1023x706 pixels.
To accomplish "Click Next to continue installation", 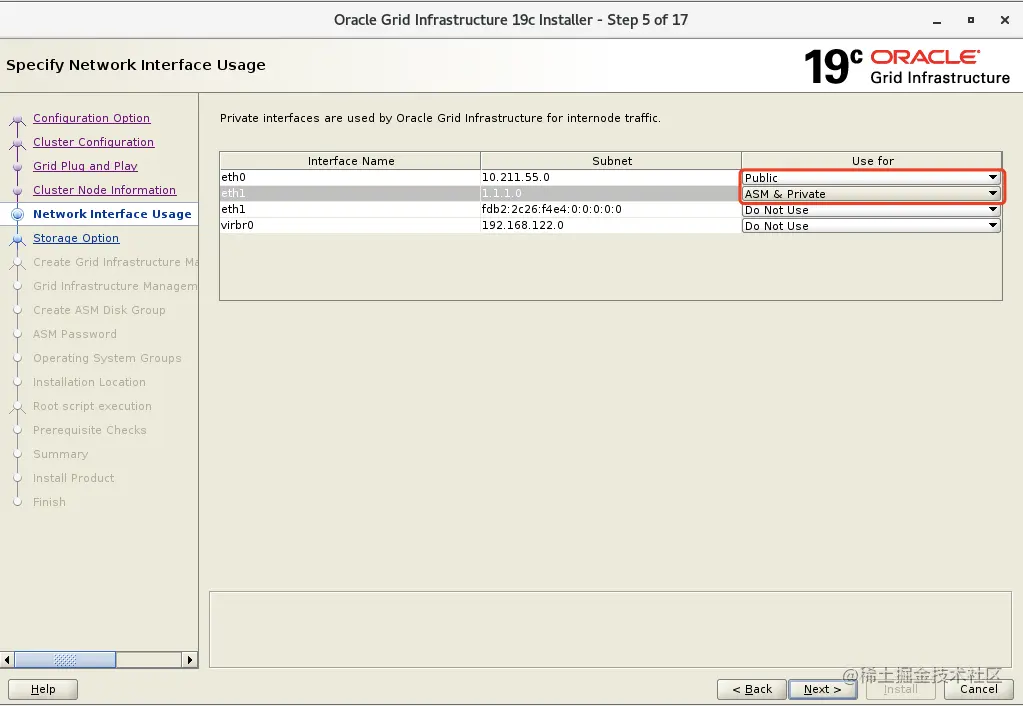I will tap(823, 689).
